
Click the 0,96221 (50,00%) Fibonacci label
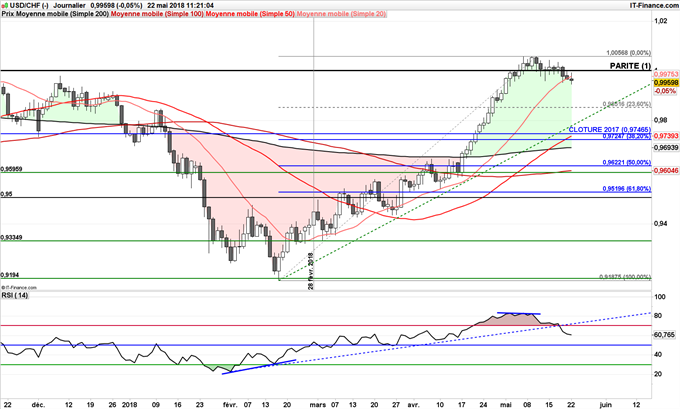pyautogui.click(x=627, y=163)
